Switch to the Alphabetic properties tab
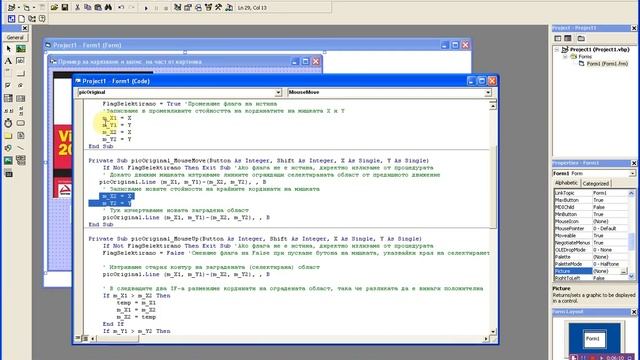The image size is (640, 360). [567, 183]
